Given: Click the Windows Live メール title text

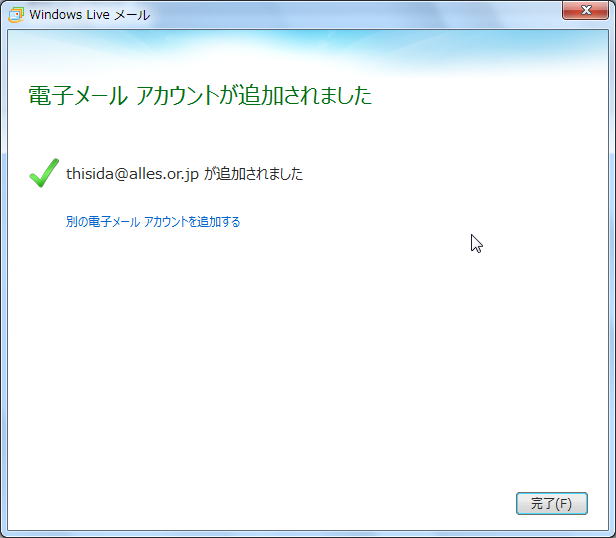Looking at the screenshot, I should click(x=90, y=15).
